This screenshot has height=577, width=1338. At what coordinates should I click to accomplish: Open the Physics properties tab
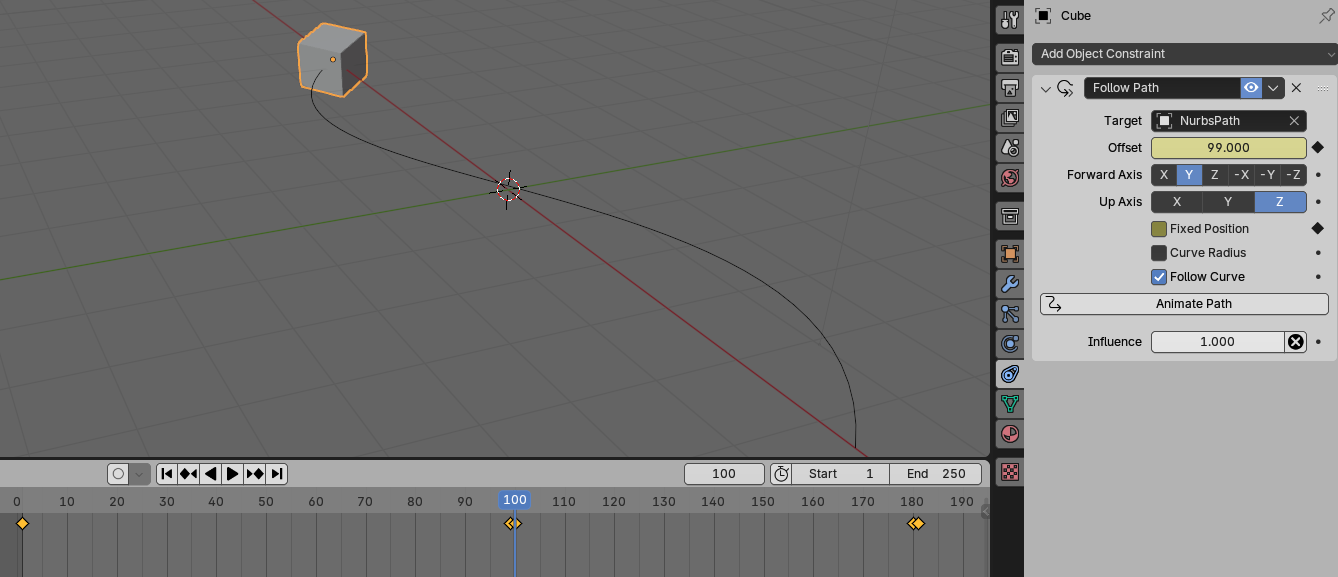1010,344
